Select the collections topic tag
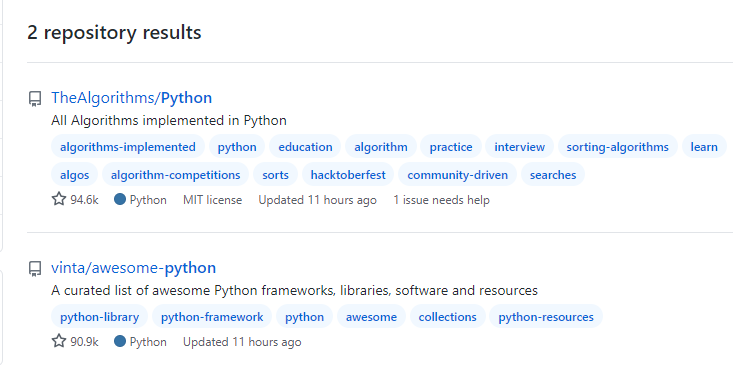This screenshot has width=733, height=378. pyautogui.click(x=447, y=317)
